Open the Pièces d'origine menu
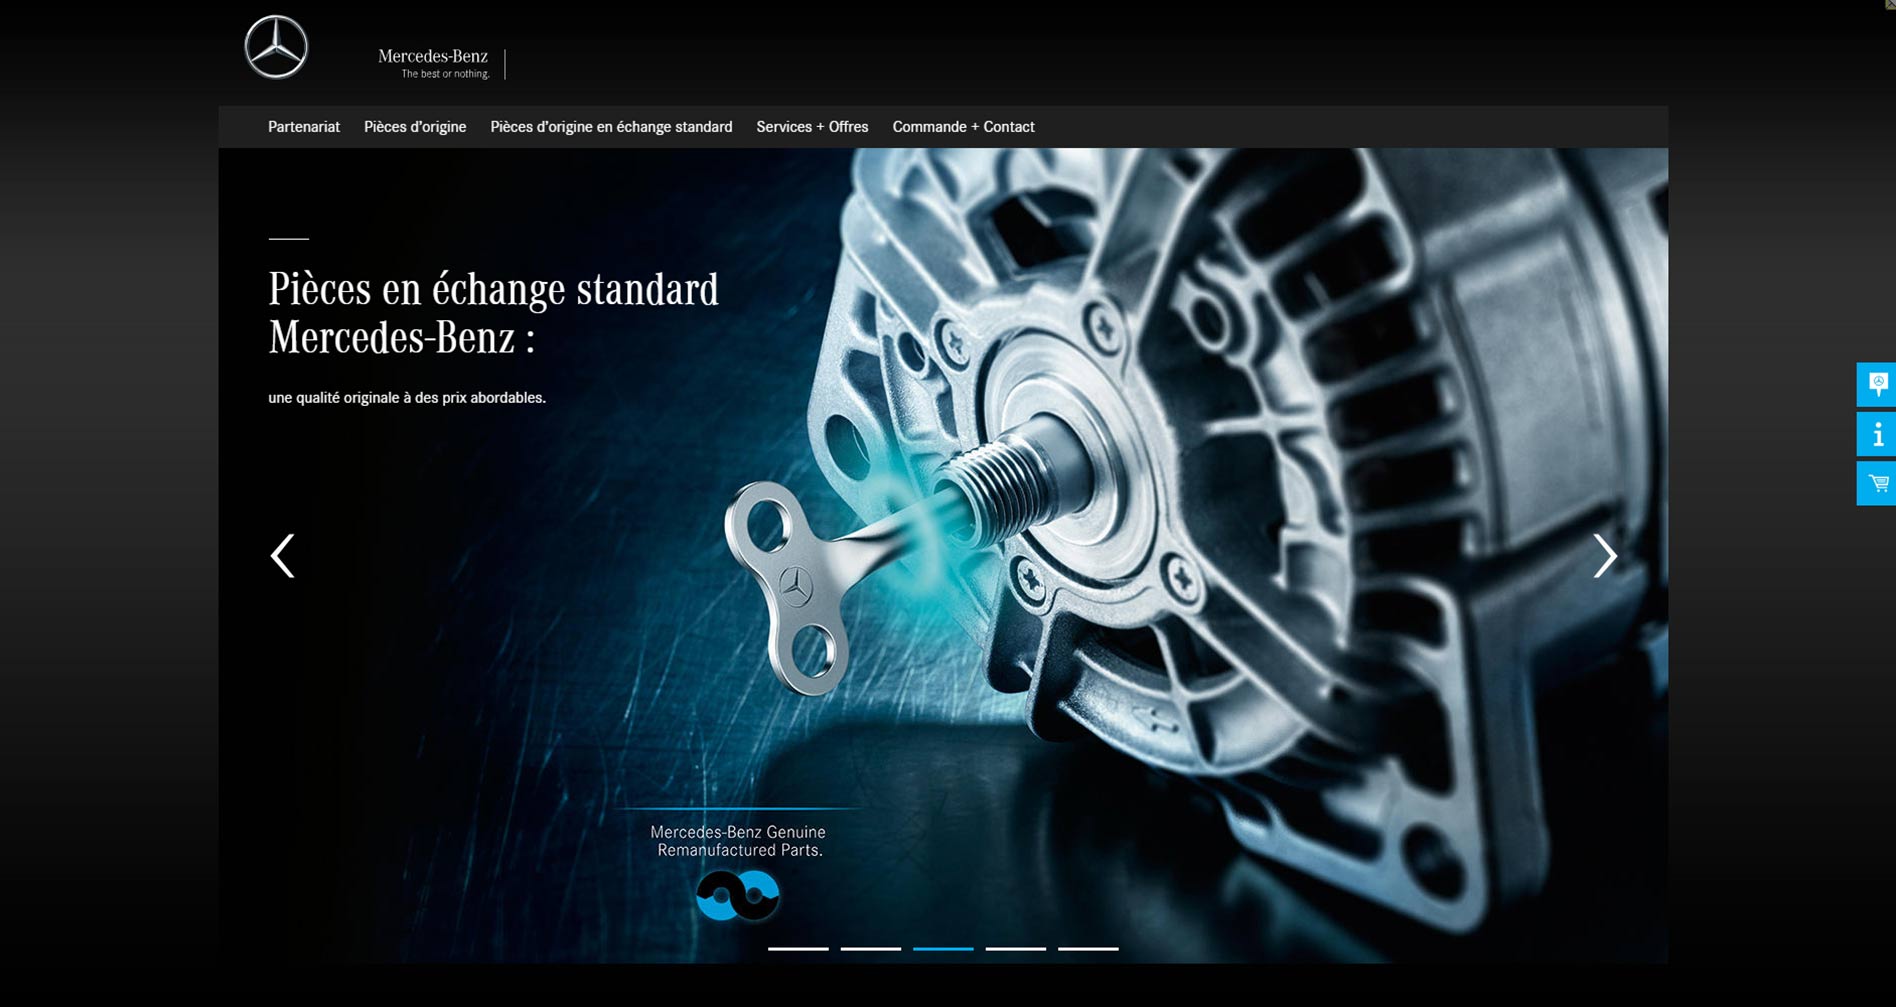This screenshot has width=1896, height=1007. point(415,127)
